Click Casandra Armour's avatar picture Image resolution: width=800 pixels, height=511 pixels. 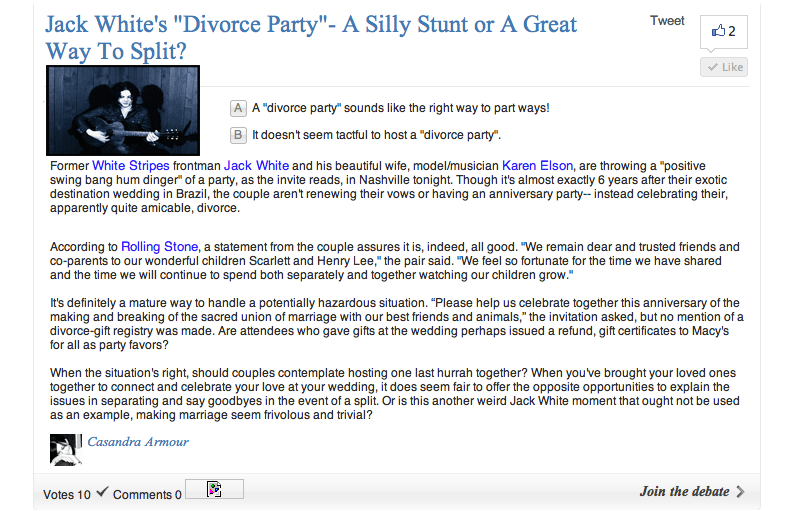point(64,449)
